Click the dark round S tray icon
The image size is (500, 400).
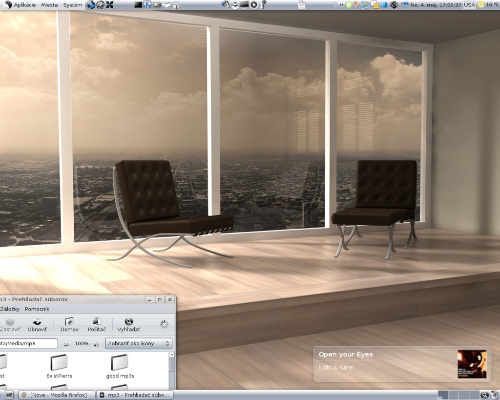[394, 5]
